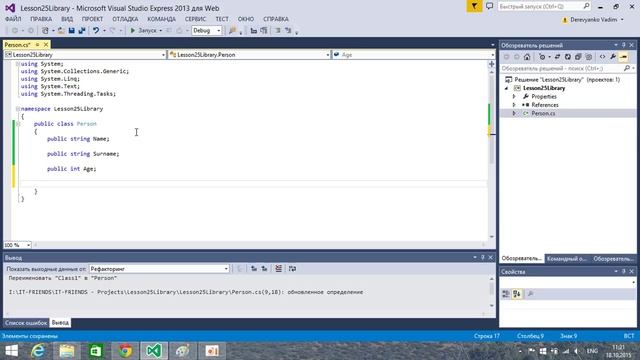640x360 pixels.
Task: Open the Pending Changes Filter icon
Action: (x=542, y=57)
